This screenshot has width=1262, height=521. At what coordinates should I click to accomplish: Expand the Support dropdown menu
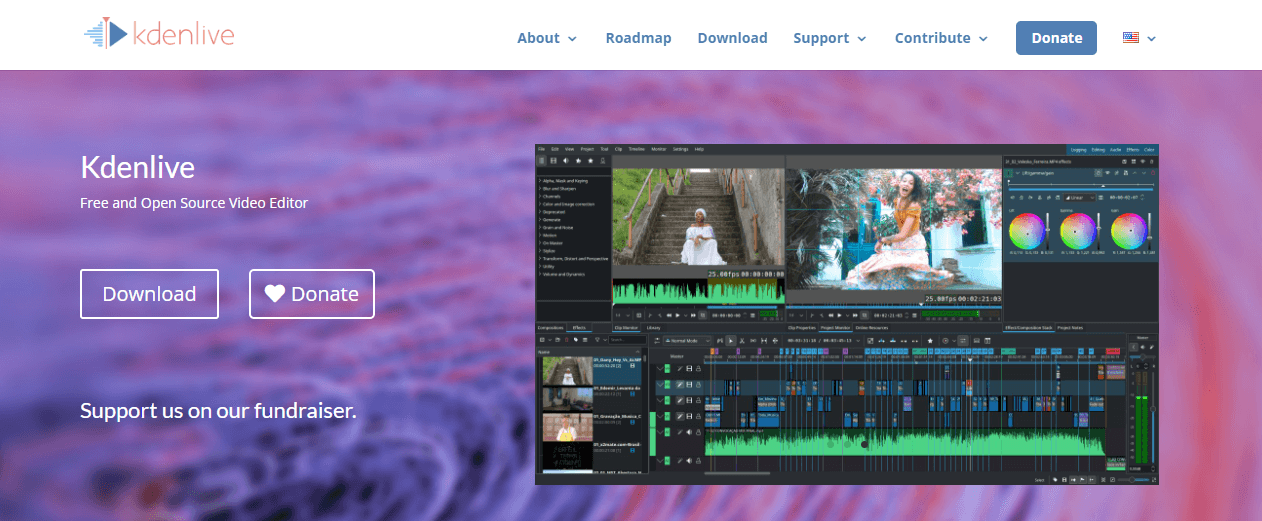829,38
